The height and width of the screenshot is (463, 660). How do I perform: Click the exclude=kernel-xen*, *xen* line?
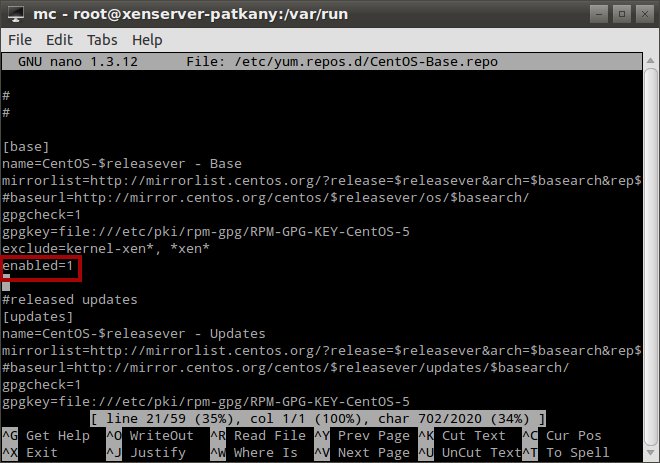pos(106,249)
